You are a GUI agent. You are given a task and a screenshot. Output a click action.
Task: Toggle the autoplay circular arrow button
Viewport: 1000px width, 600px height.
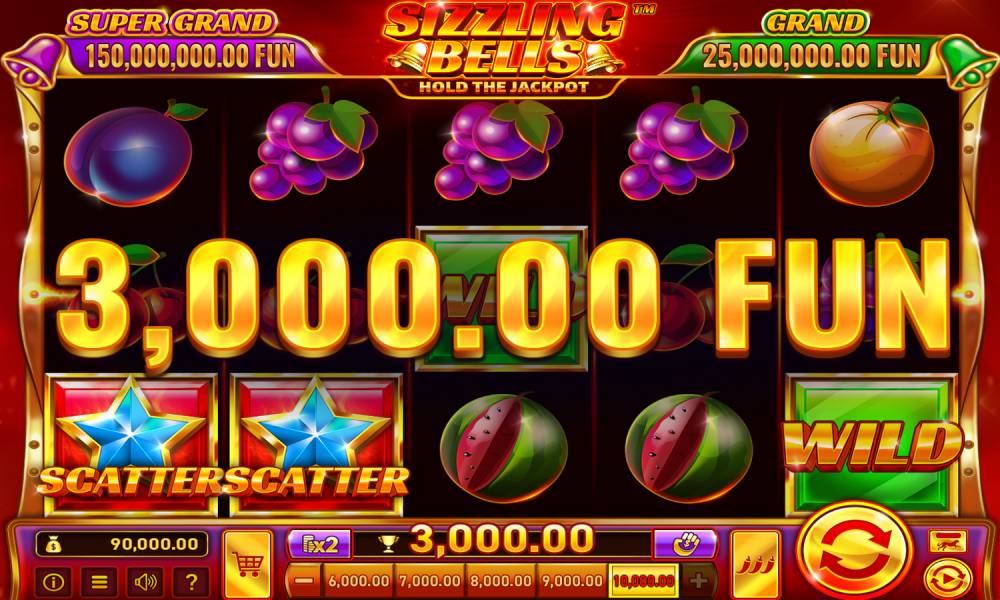(948, 579)
